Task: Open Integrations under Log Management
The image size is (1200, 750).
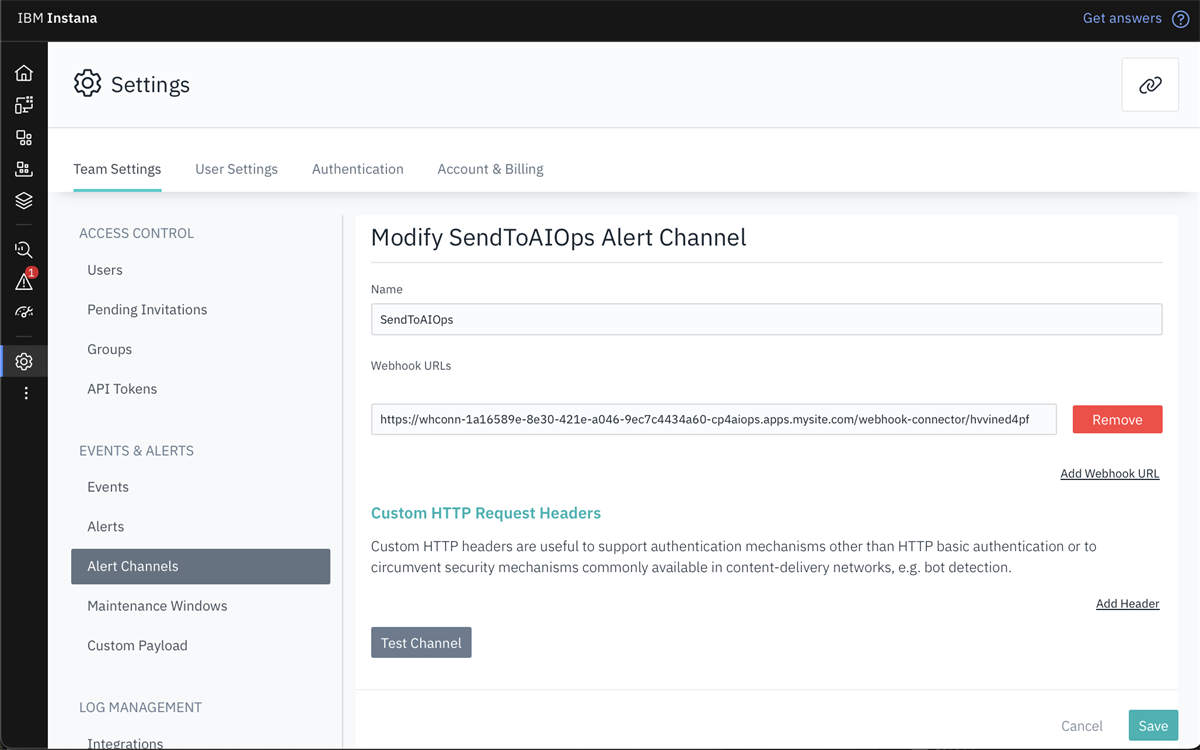Action: click(x=125, y=743)
